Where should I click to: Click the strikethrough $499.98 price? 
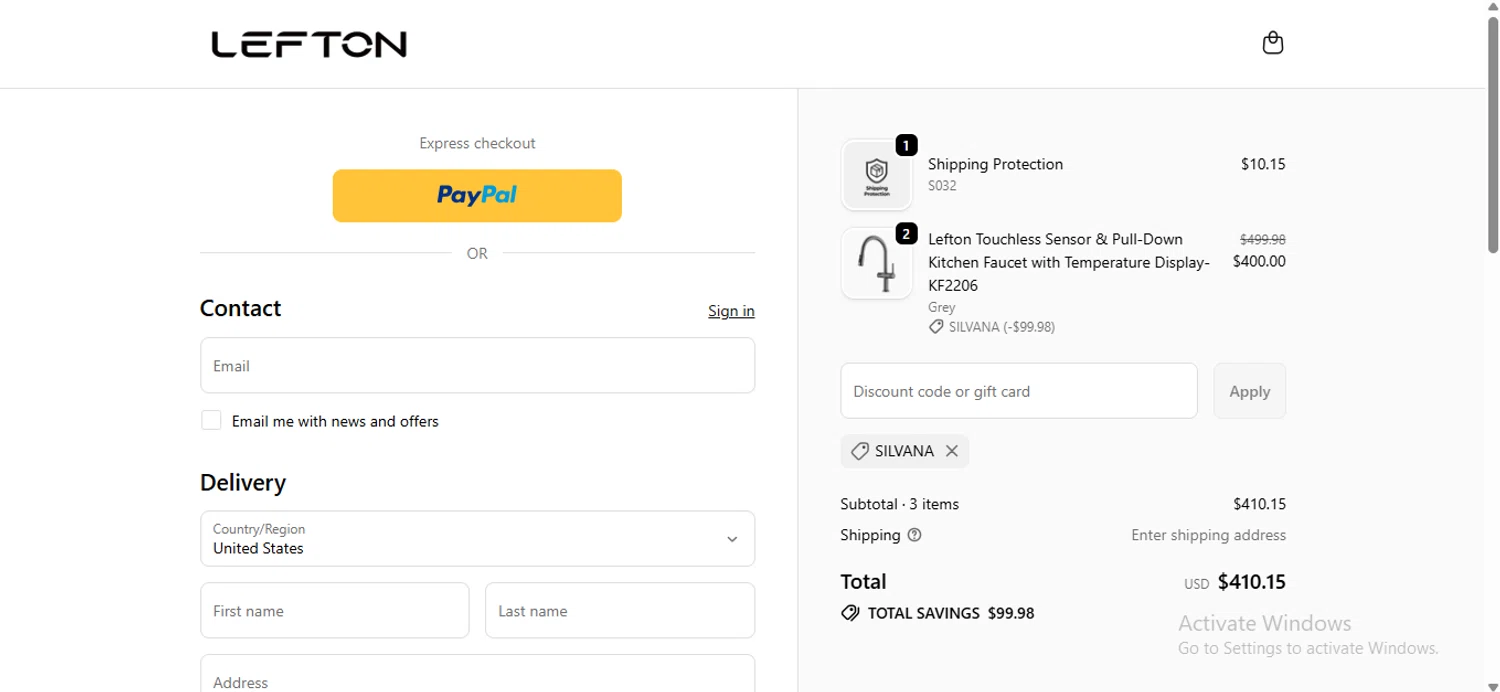coord(1263,239)
